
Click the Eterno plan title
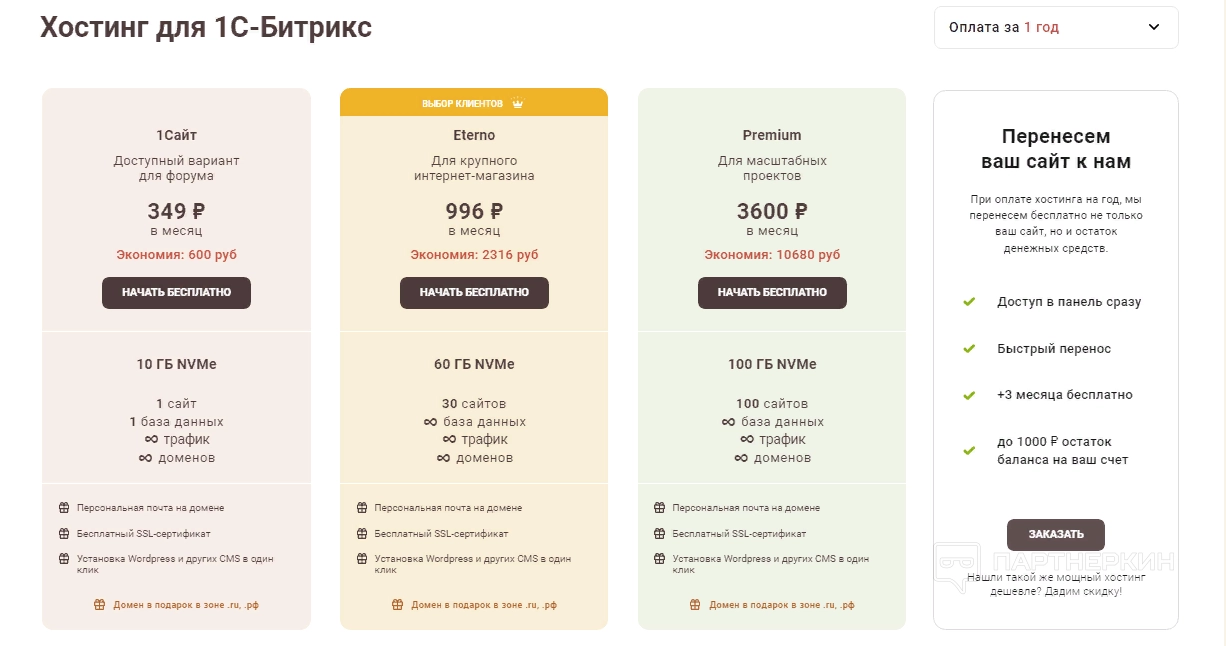click(474, 135)
